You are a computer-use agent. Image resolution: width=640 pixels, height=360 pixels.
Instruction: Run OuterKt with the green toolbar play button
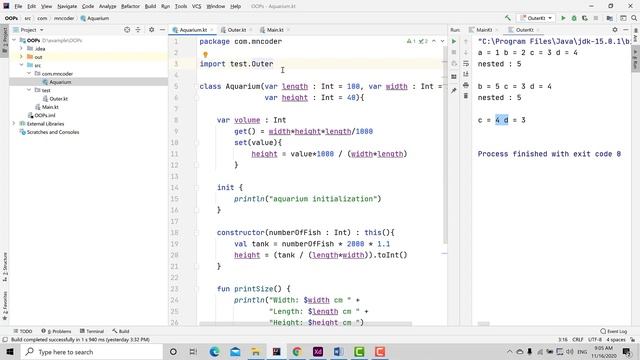pyautogui.click(x=563, y=18)
